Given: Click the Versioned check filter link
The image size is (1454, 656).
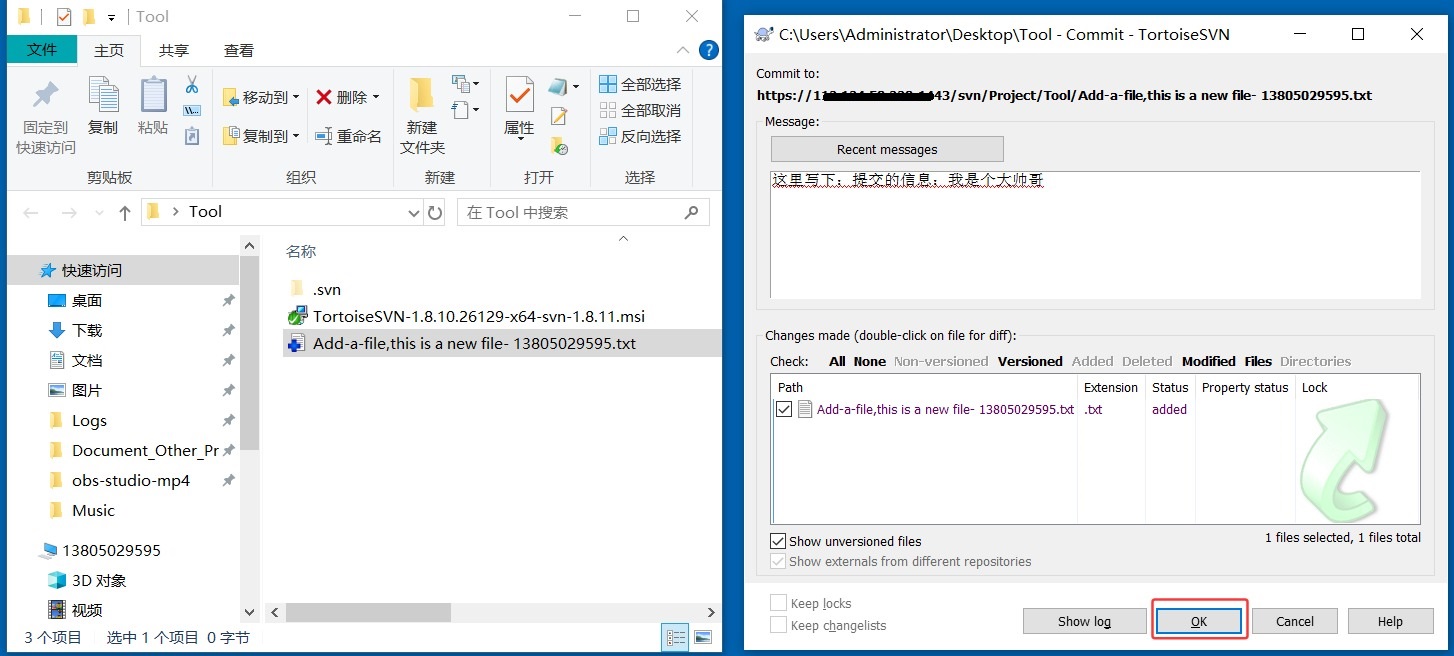Looking at the screenshot, I should tap(1030, 361).
